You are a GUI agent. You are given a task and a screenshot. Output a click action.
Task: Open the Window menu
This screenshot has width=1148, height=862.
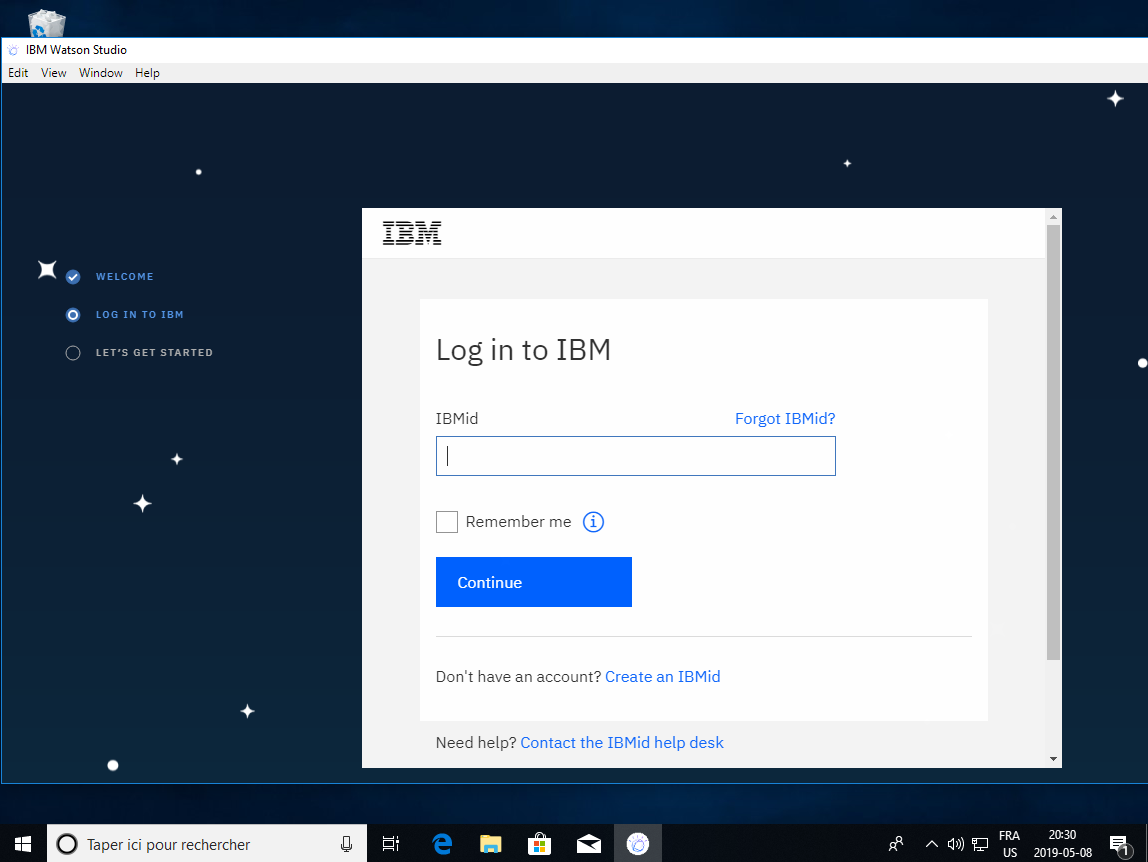click(x=101, y=73)
